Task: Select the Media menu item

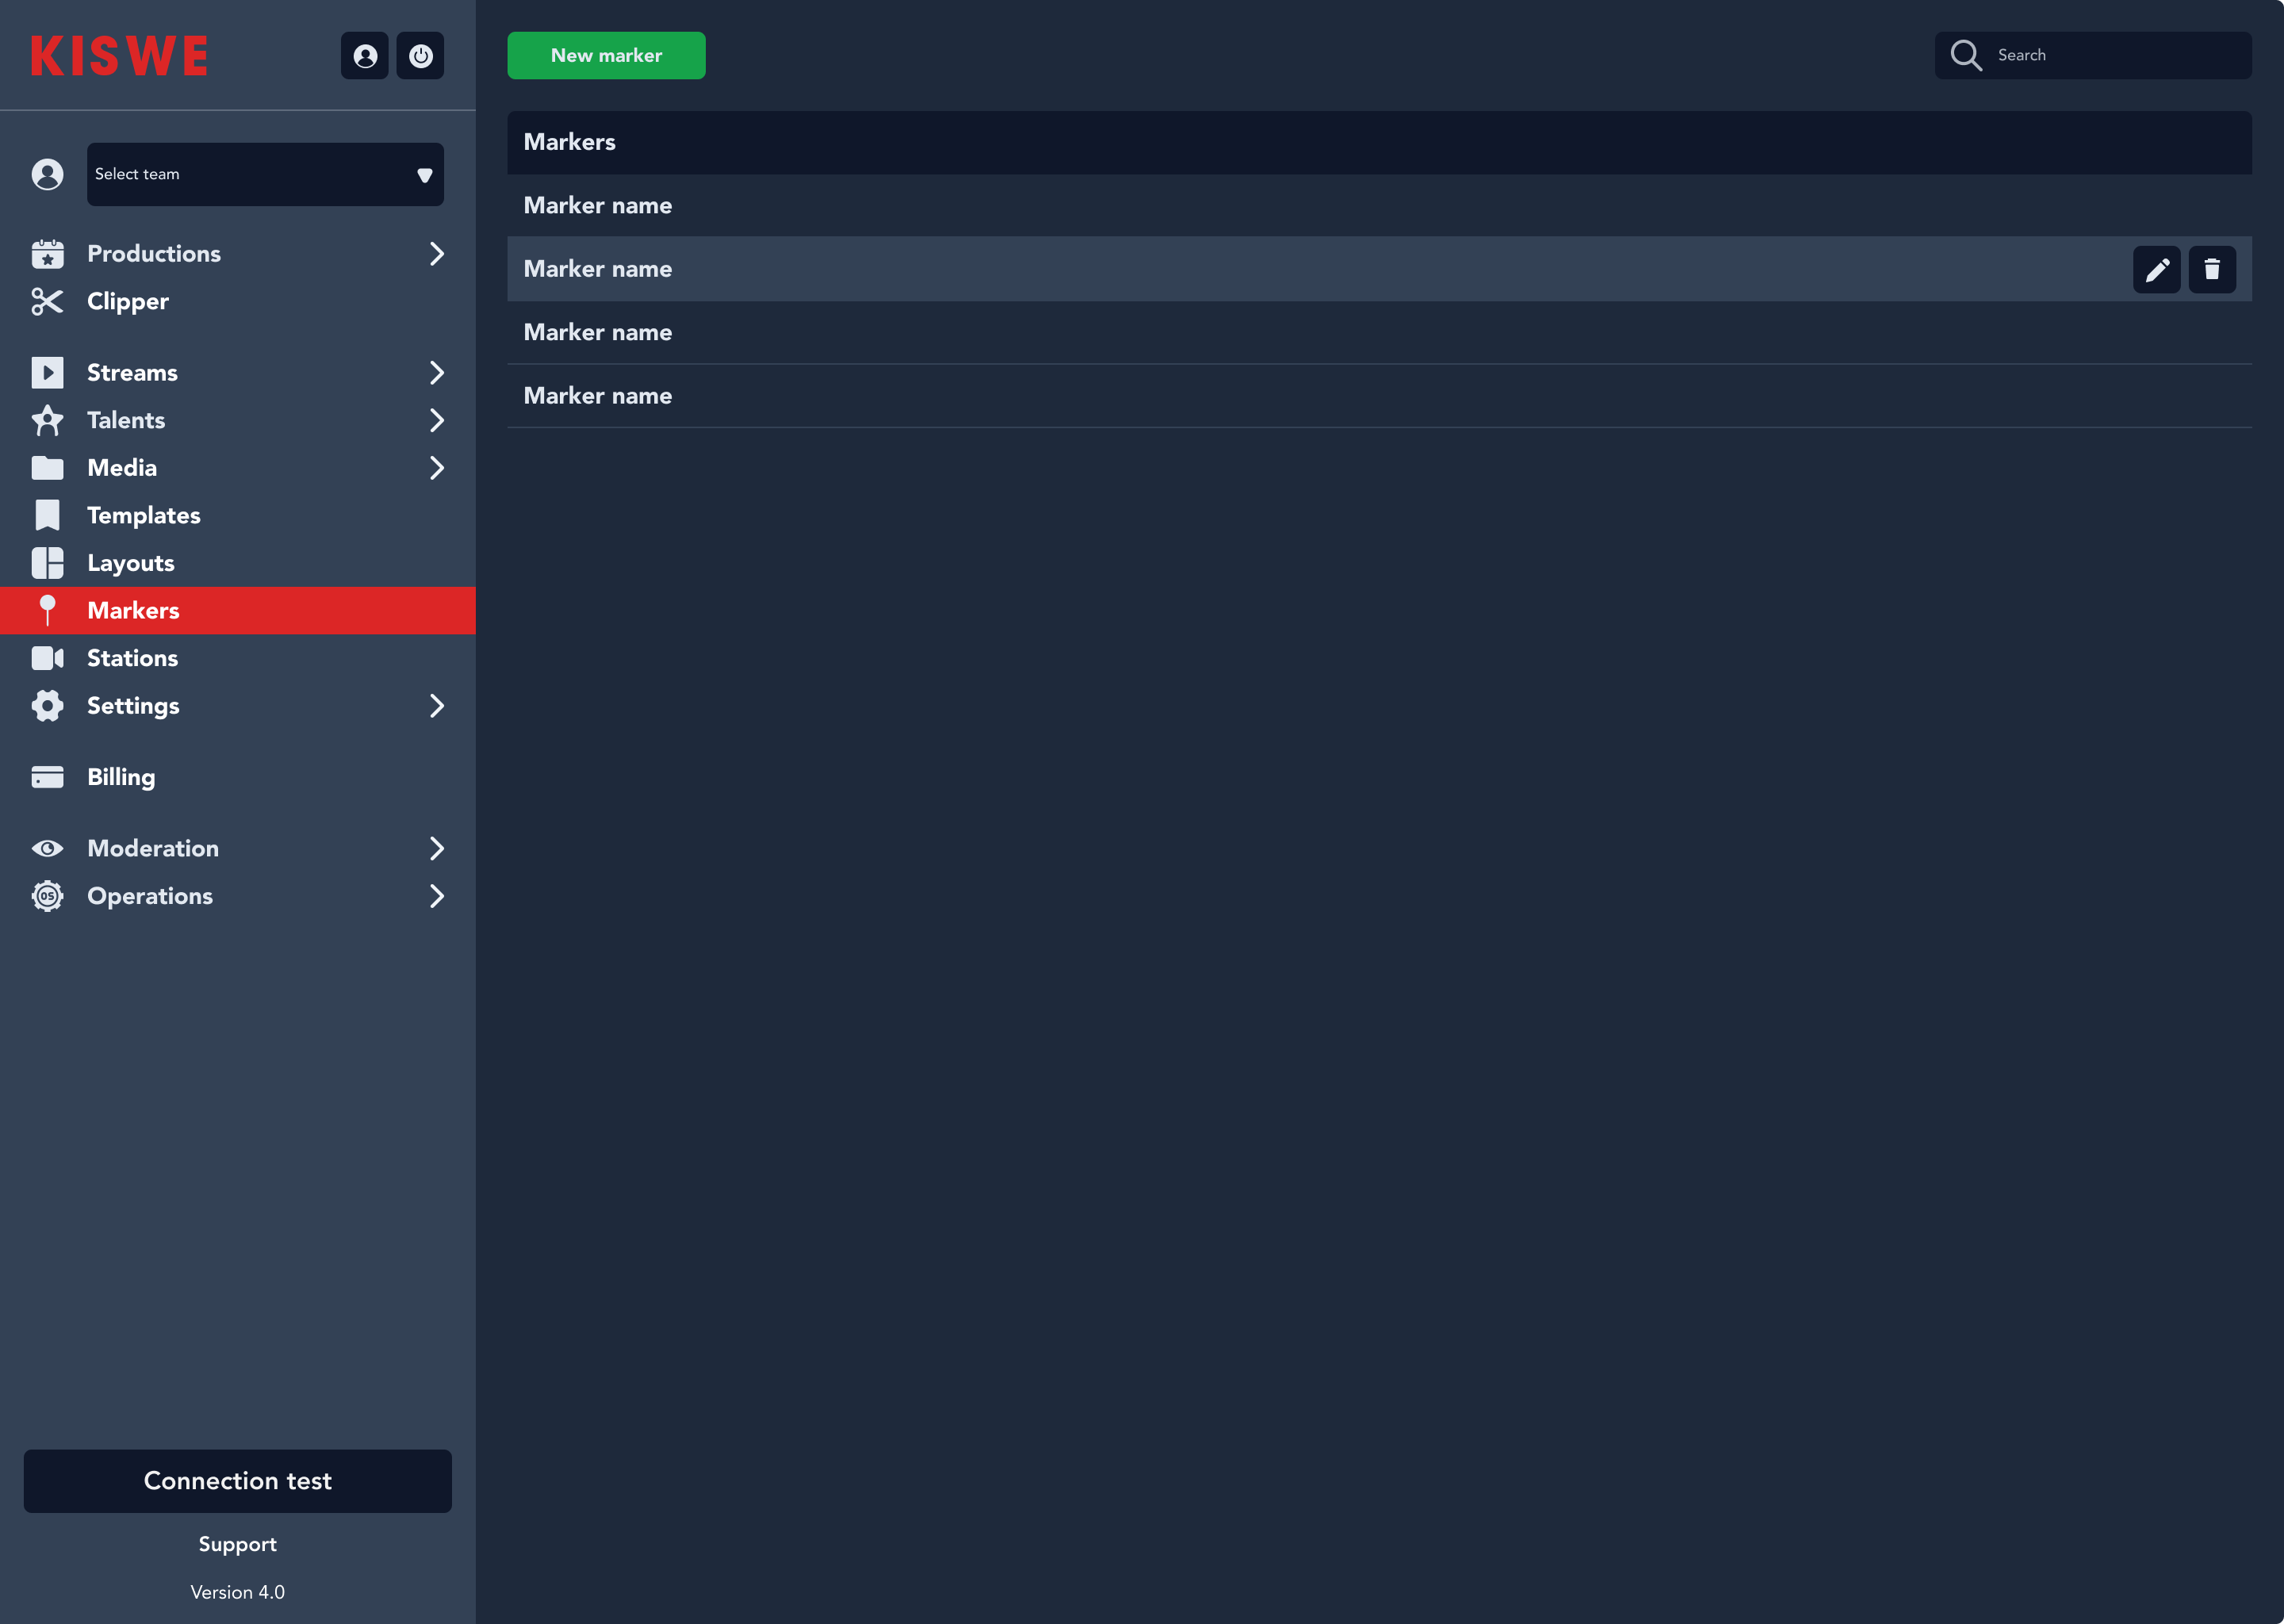Action: tap(122, 468)
